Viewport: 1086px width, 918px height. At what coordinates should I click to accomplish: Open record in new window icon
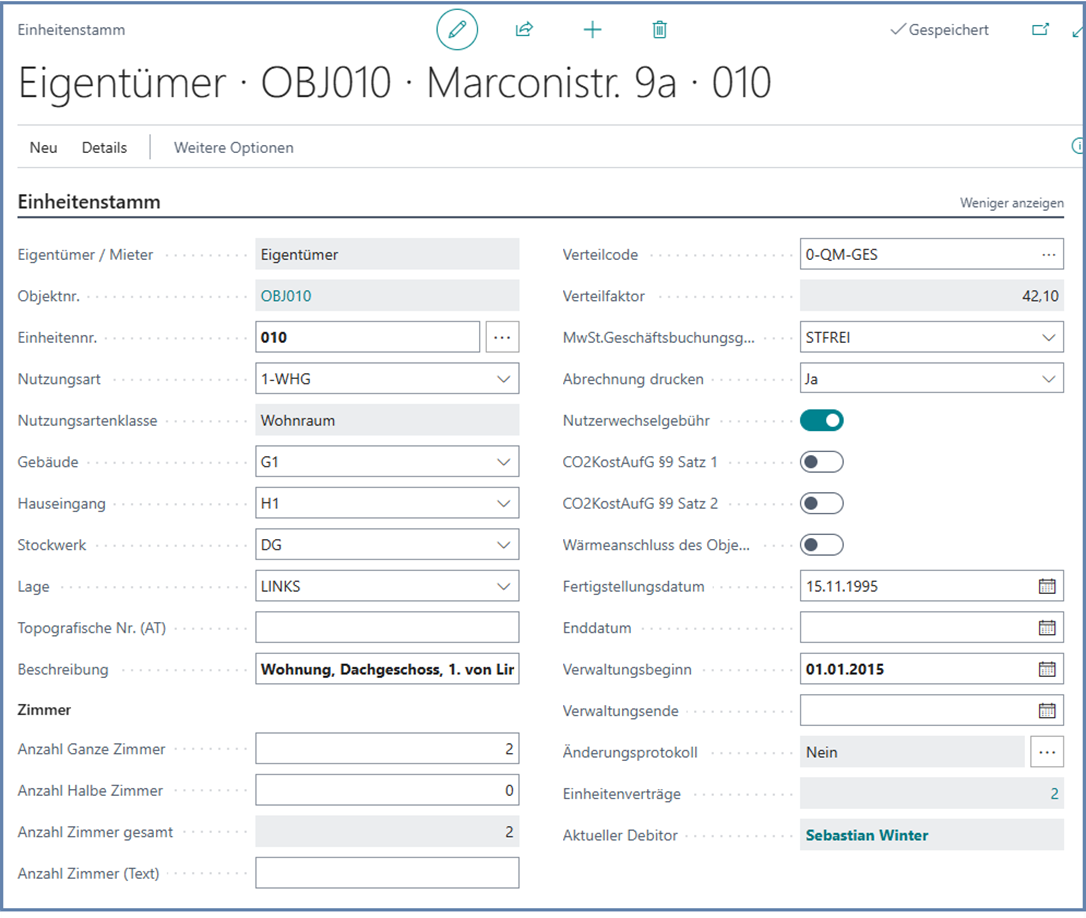(1040, 30)
